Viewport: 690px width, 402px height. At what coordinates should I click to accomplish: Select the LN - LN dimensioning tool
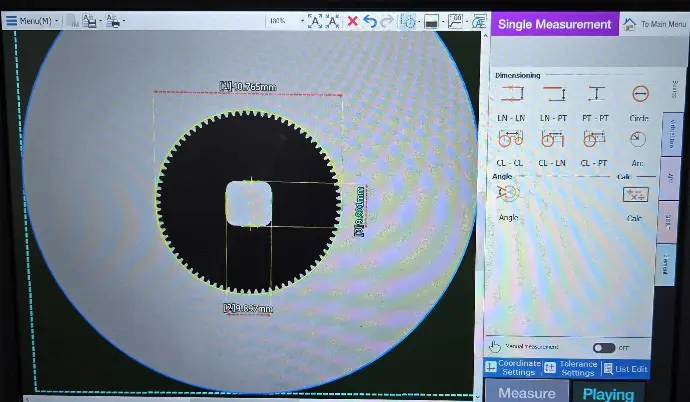coord(511,95)
